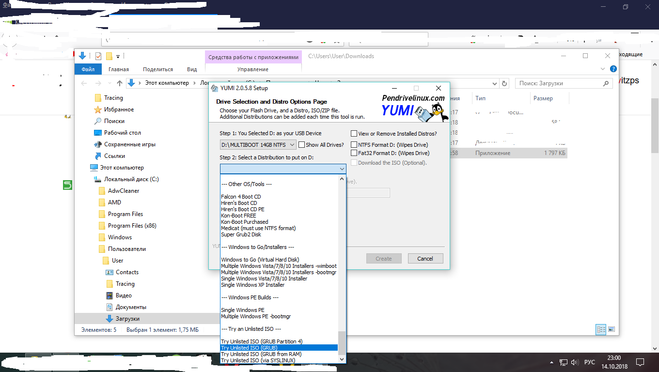This screenshot has height=372, width=659.
Task: Refresh the Explorer address bar
Action: 504,83
